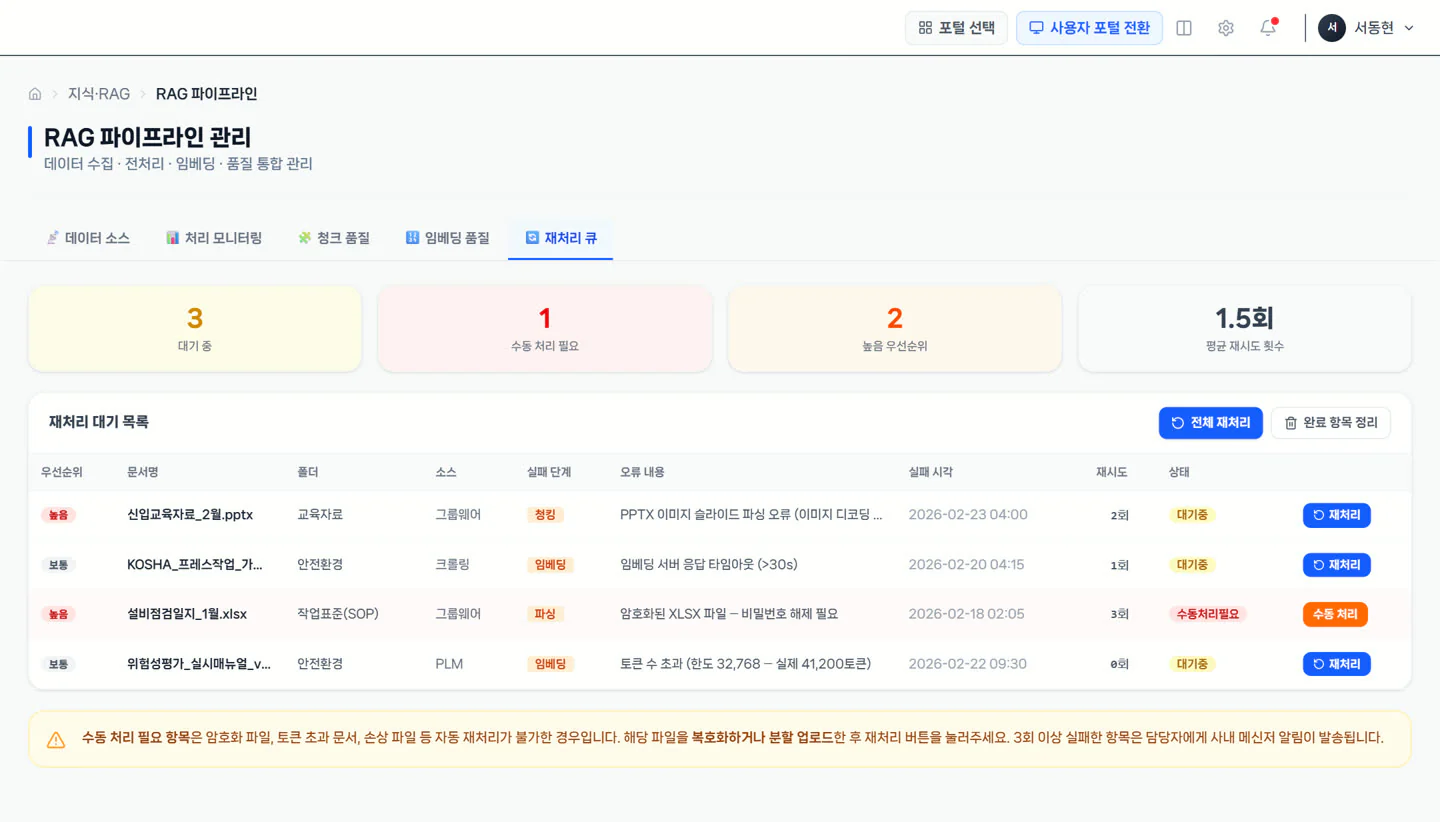Click the 크롤링 source cell
The height and width of the screenshot is (822, 1440).
pyautogui.click(x=452, y=565)
